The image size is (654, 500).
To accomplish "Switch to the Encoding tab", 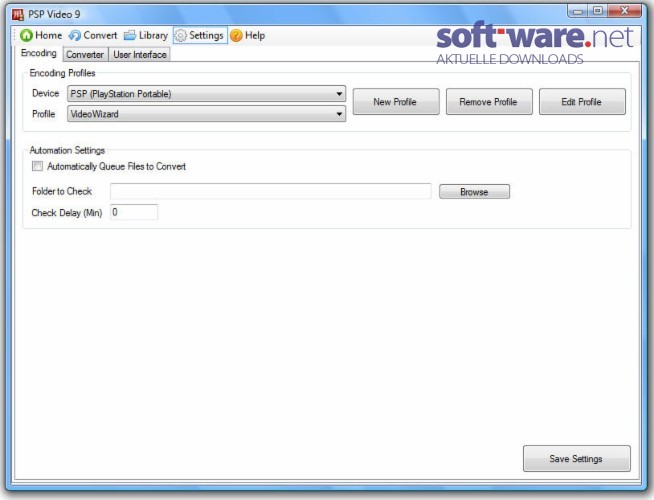I will click(x=39, y=53).
